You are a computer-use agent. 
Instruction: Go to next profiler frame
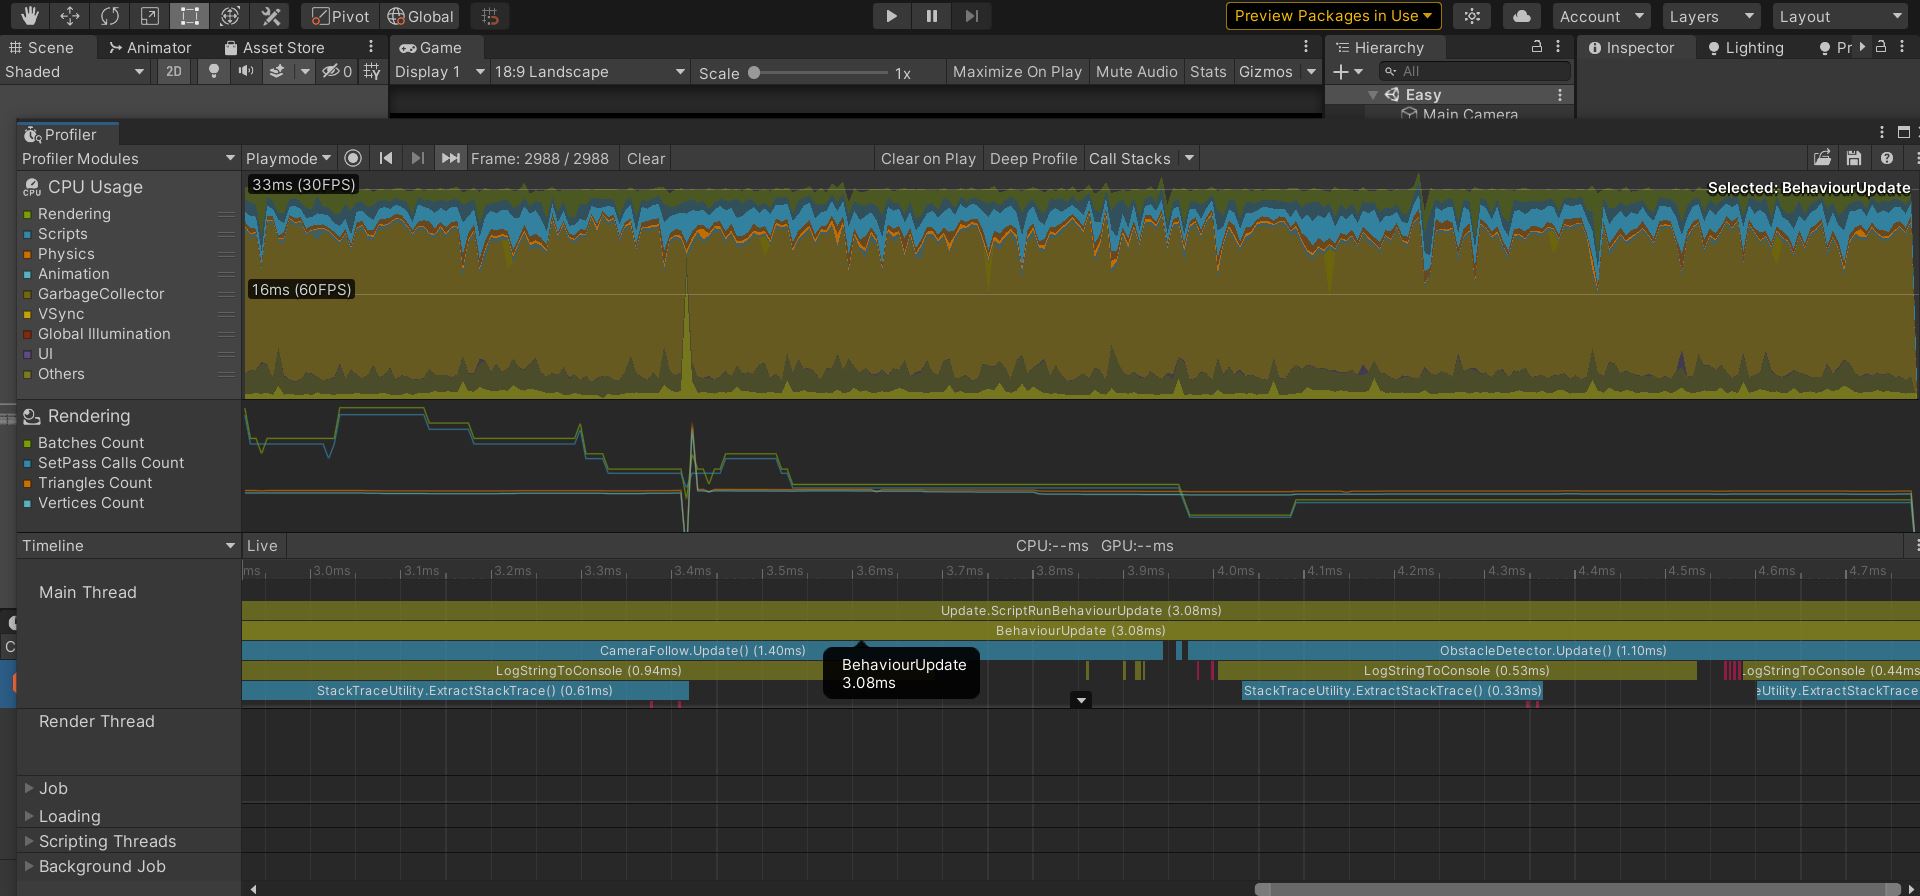(418, 158)
